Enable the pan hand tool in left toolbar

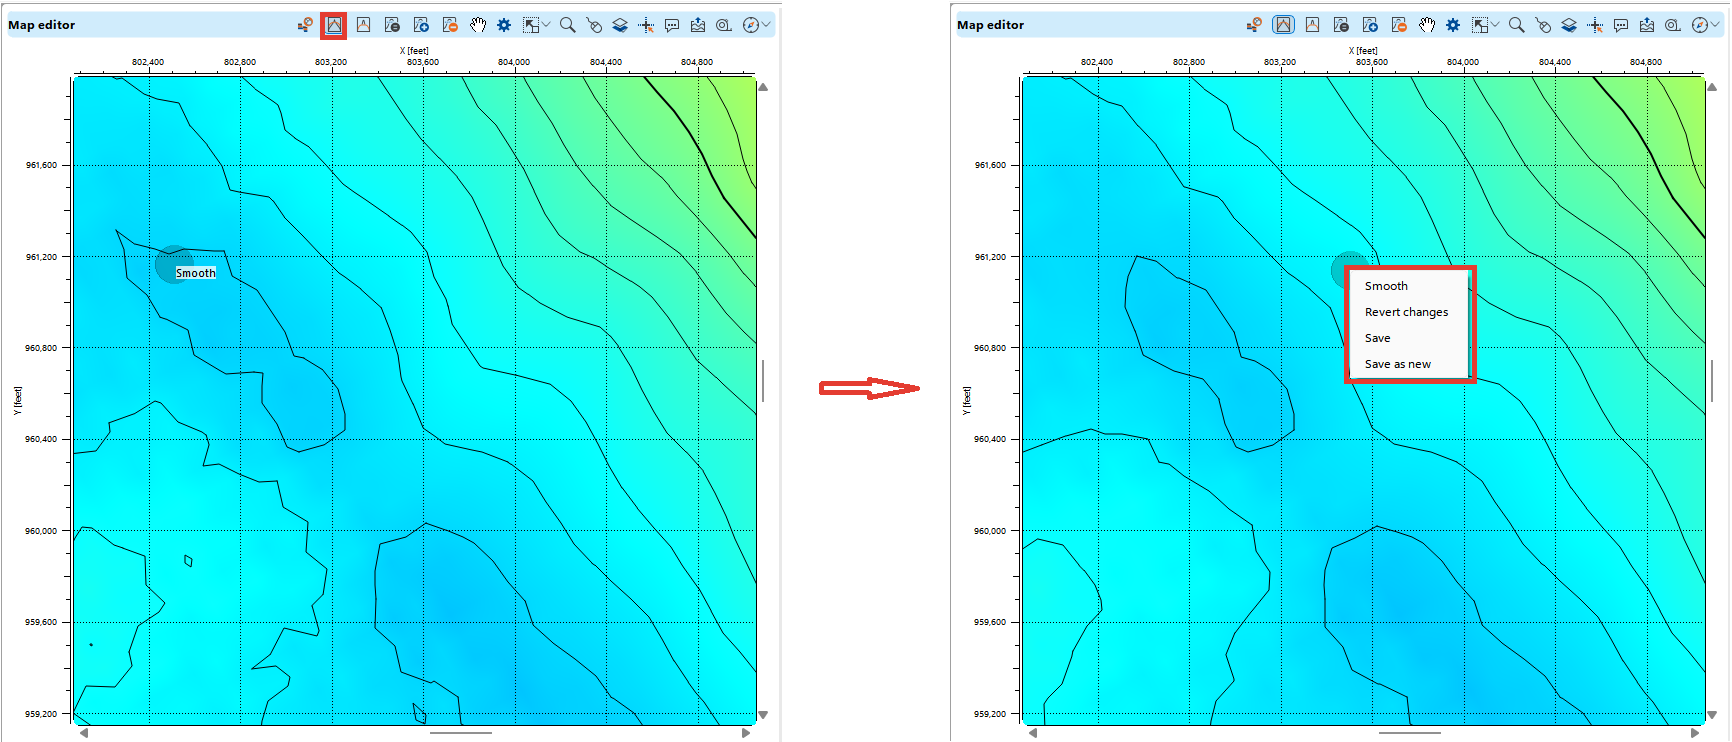pos(478,25)
